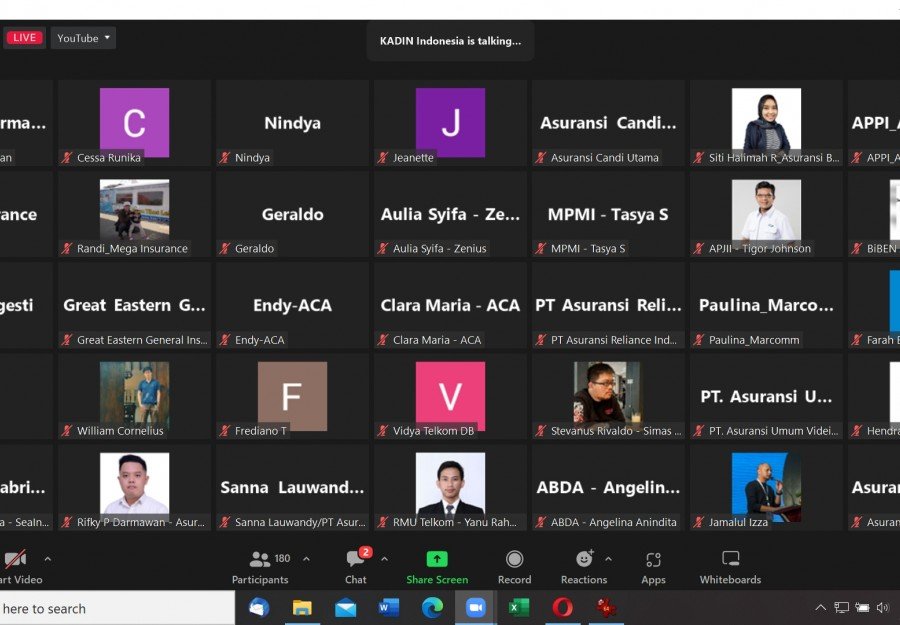Click muted mic icon beside MPMI - Tasya S label
This screenshot has width=900, height=625.
tap(541, 249)
